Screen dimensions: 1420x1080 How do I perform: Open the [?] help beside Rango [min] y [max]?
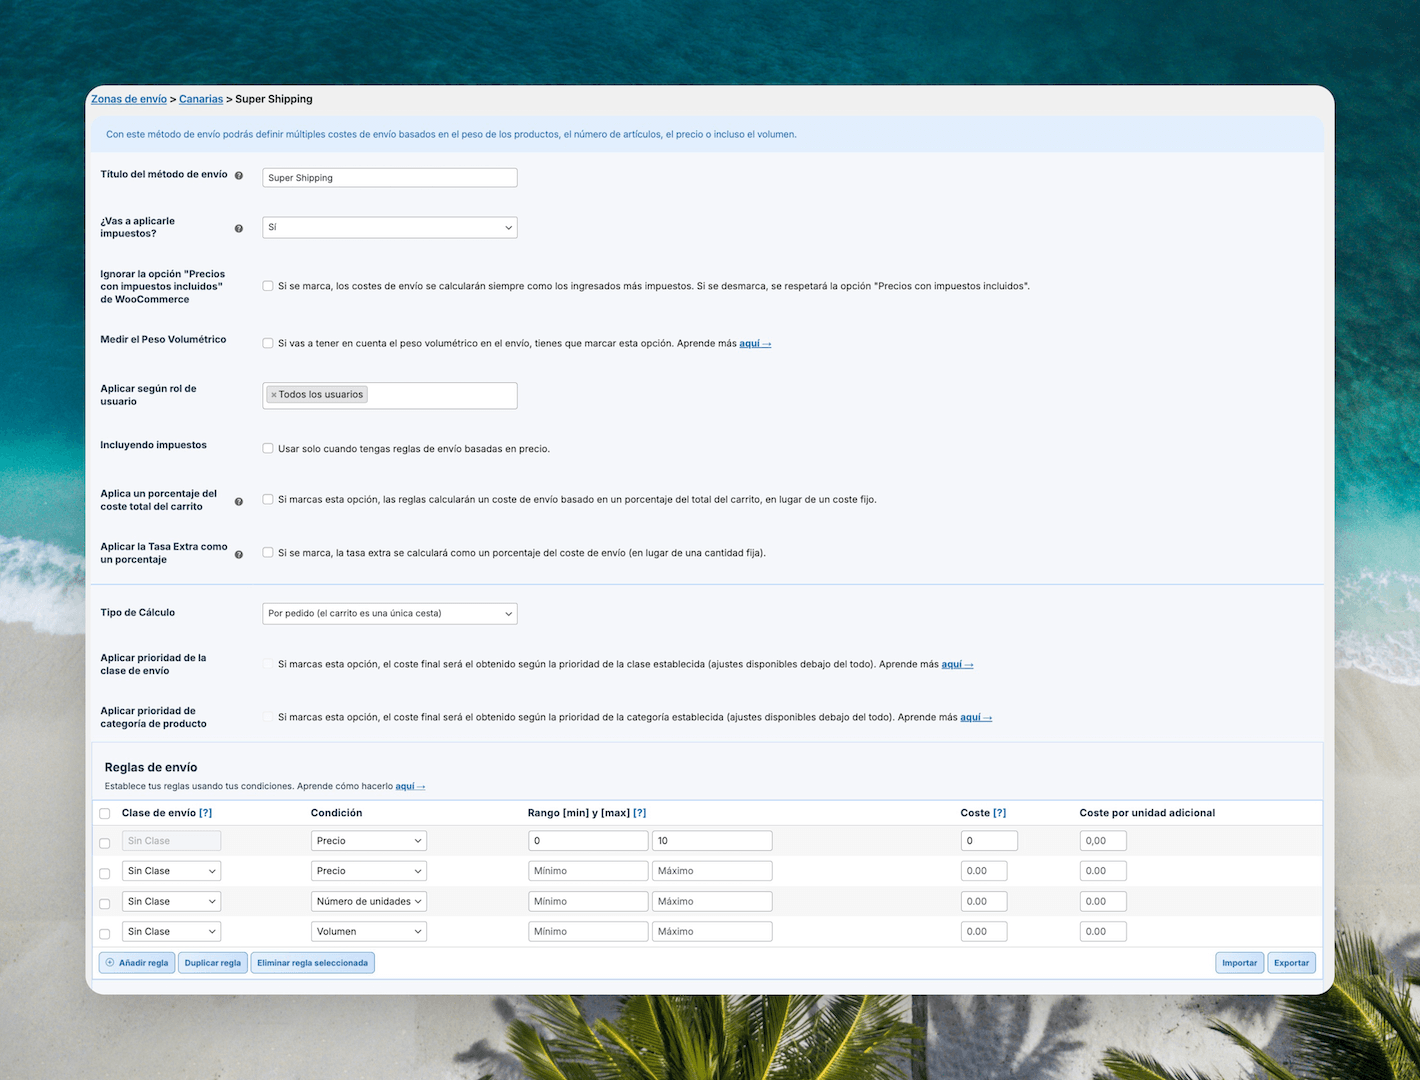coord(640,813)
